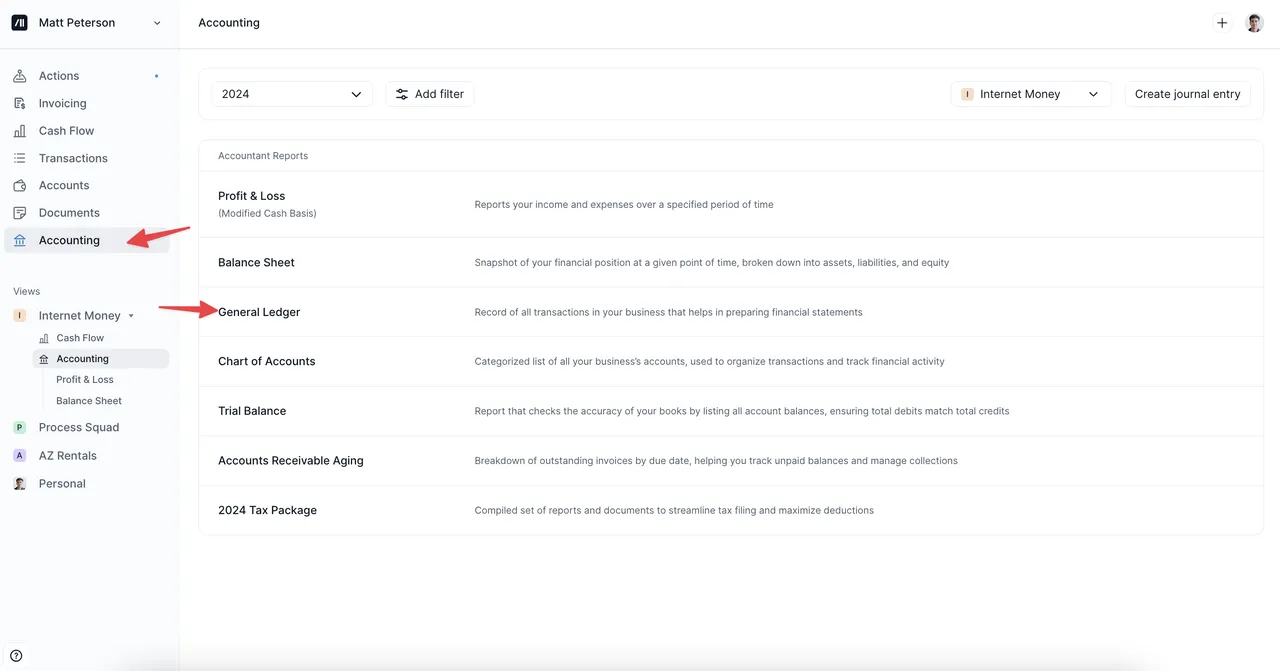Click 'Categorized list of all your business's accounts' text
1280x671 pixels.
point(709,362)
